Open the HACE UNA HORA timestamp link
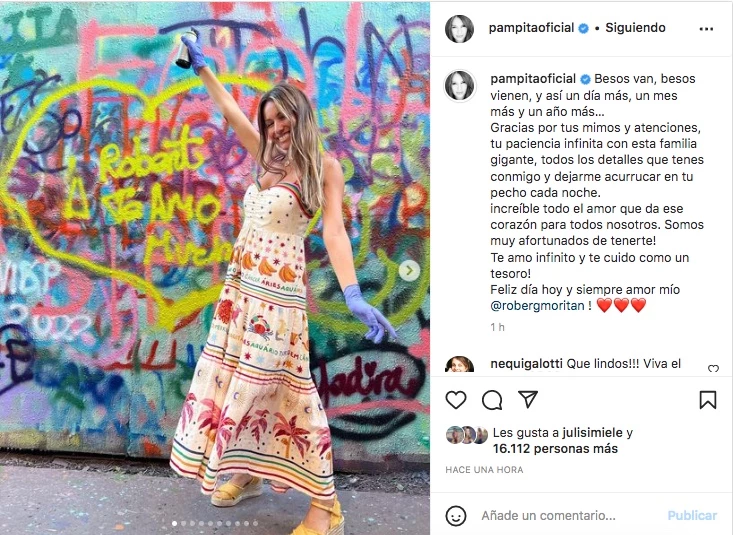Screen dimensions: 733x535 (x=484, y=470)
